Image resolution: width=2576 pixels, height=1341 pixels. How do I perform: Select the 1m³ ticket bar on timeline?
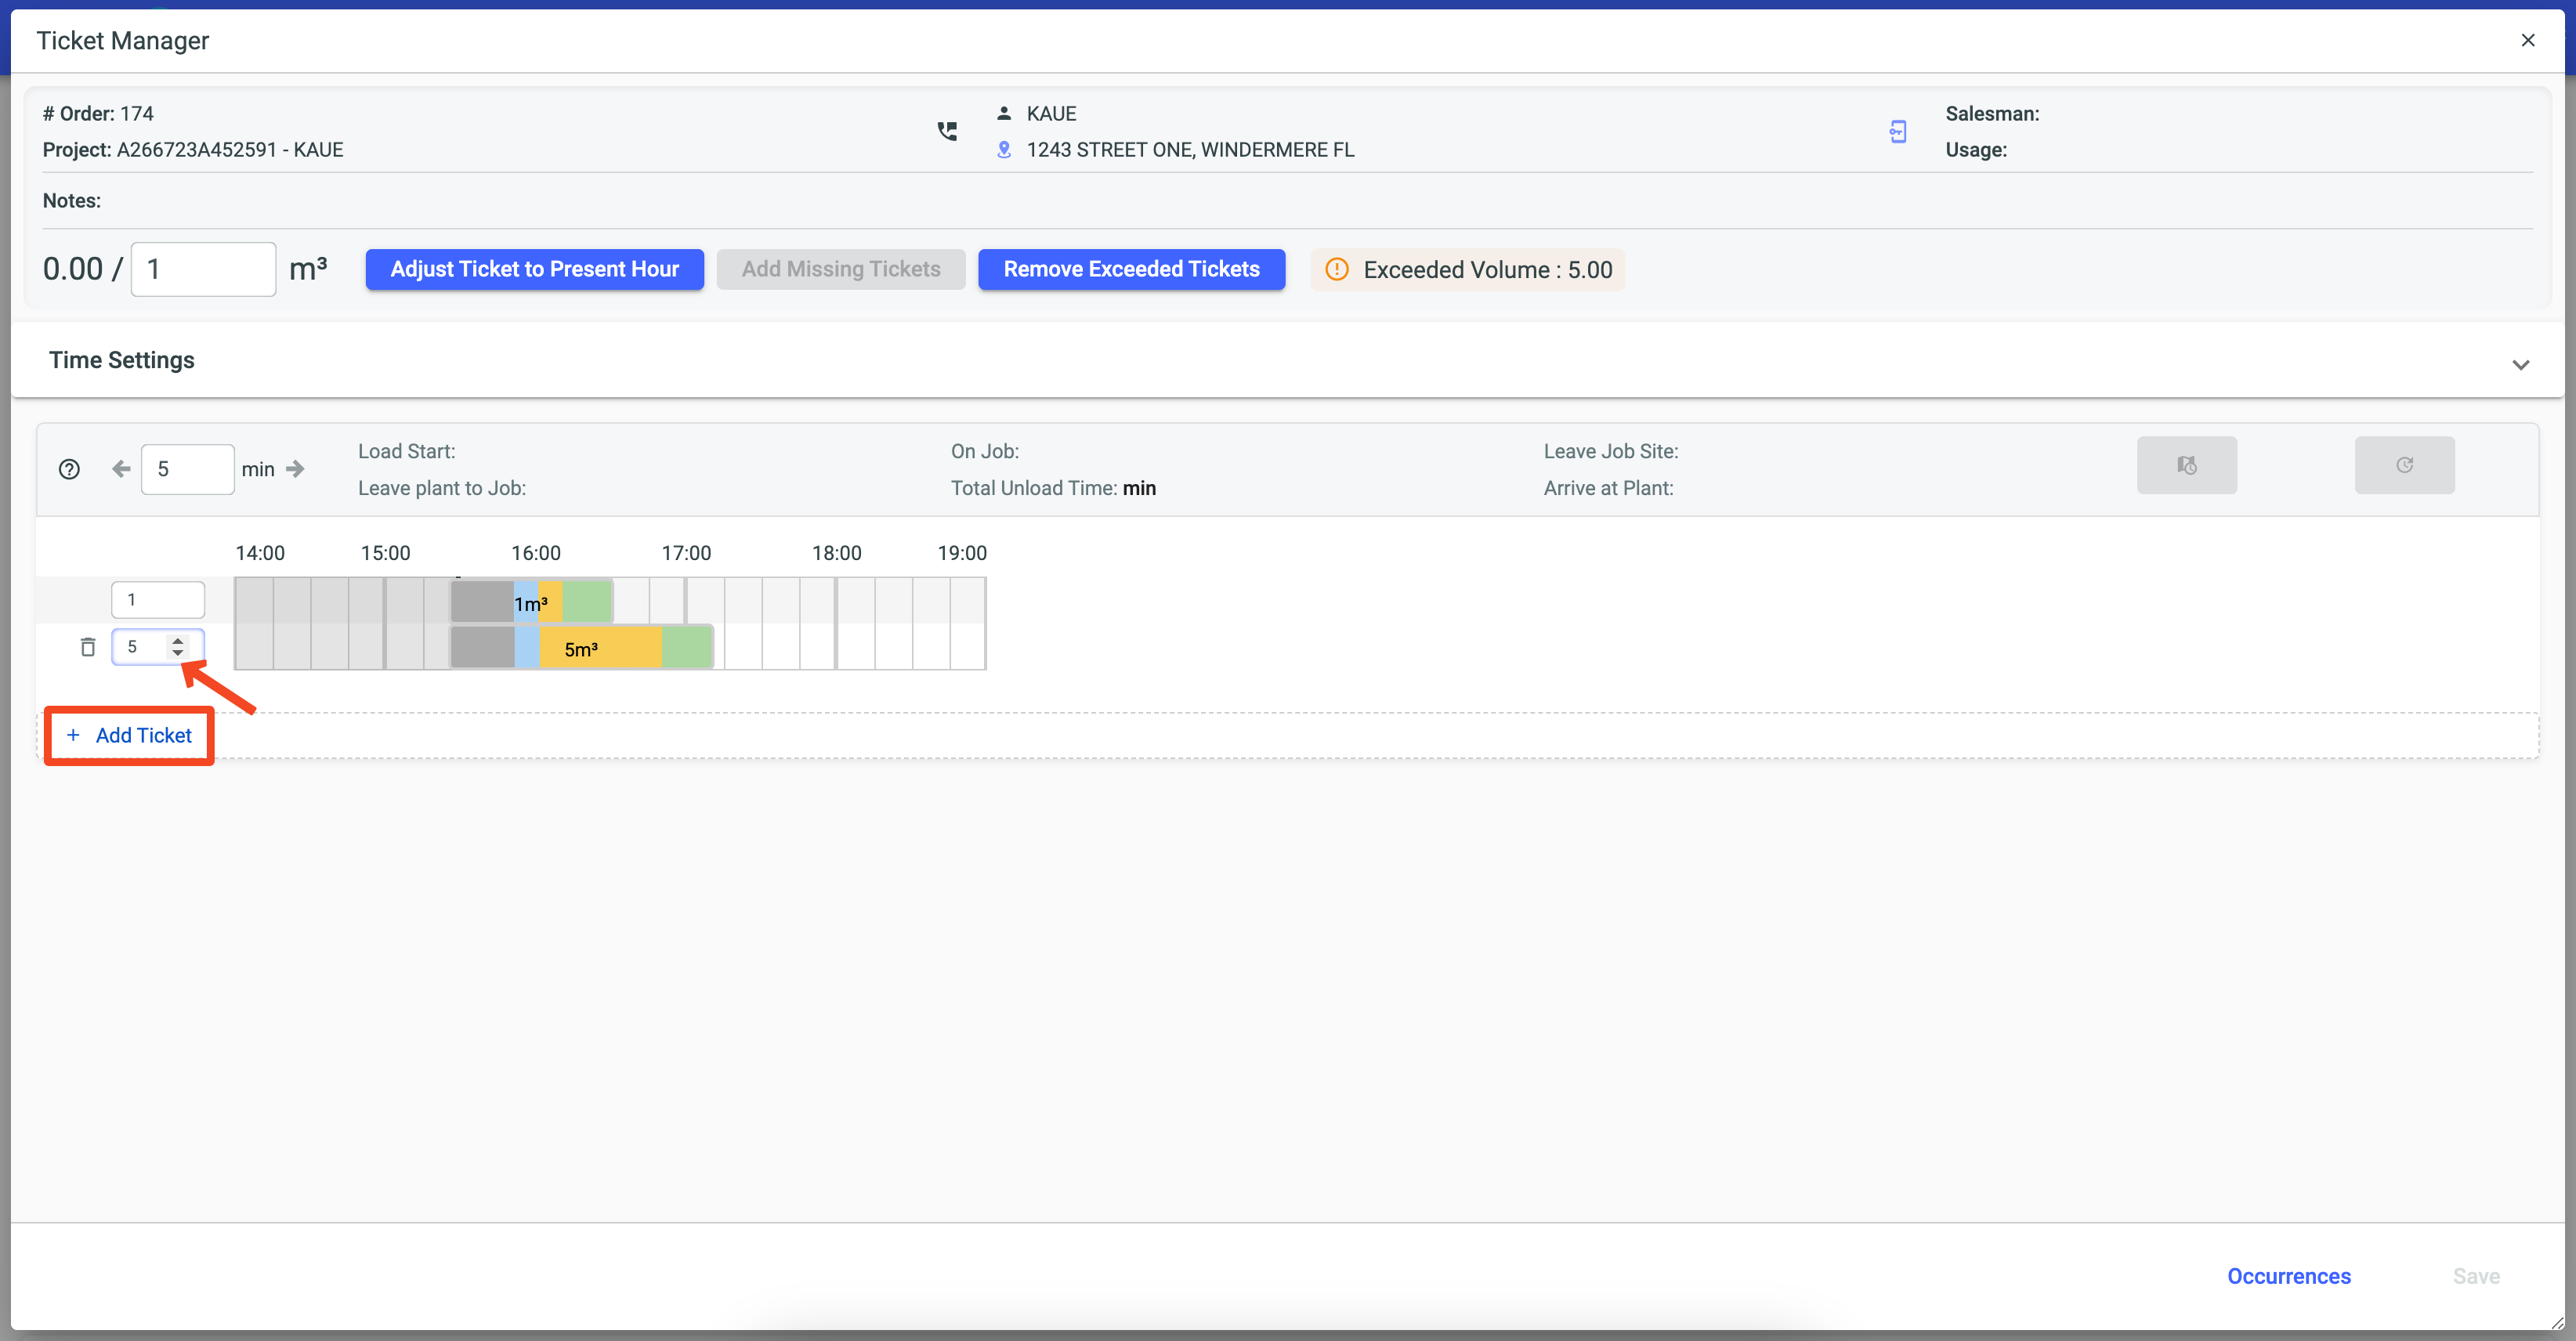tap(531, 602)
